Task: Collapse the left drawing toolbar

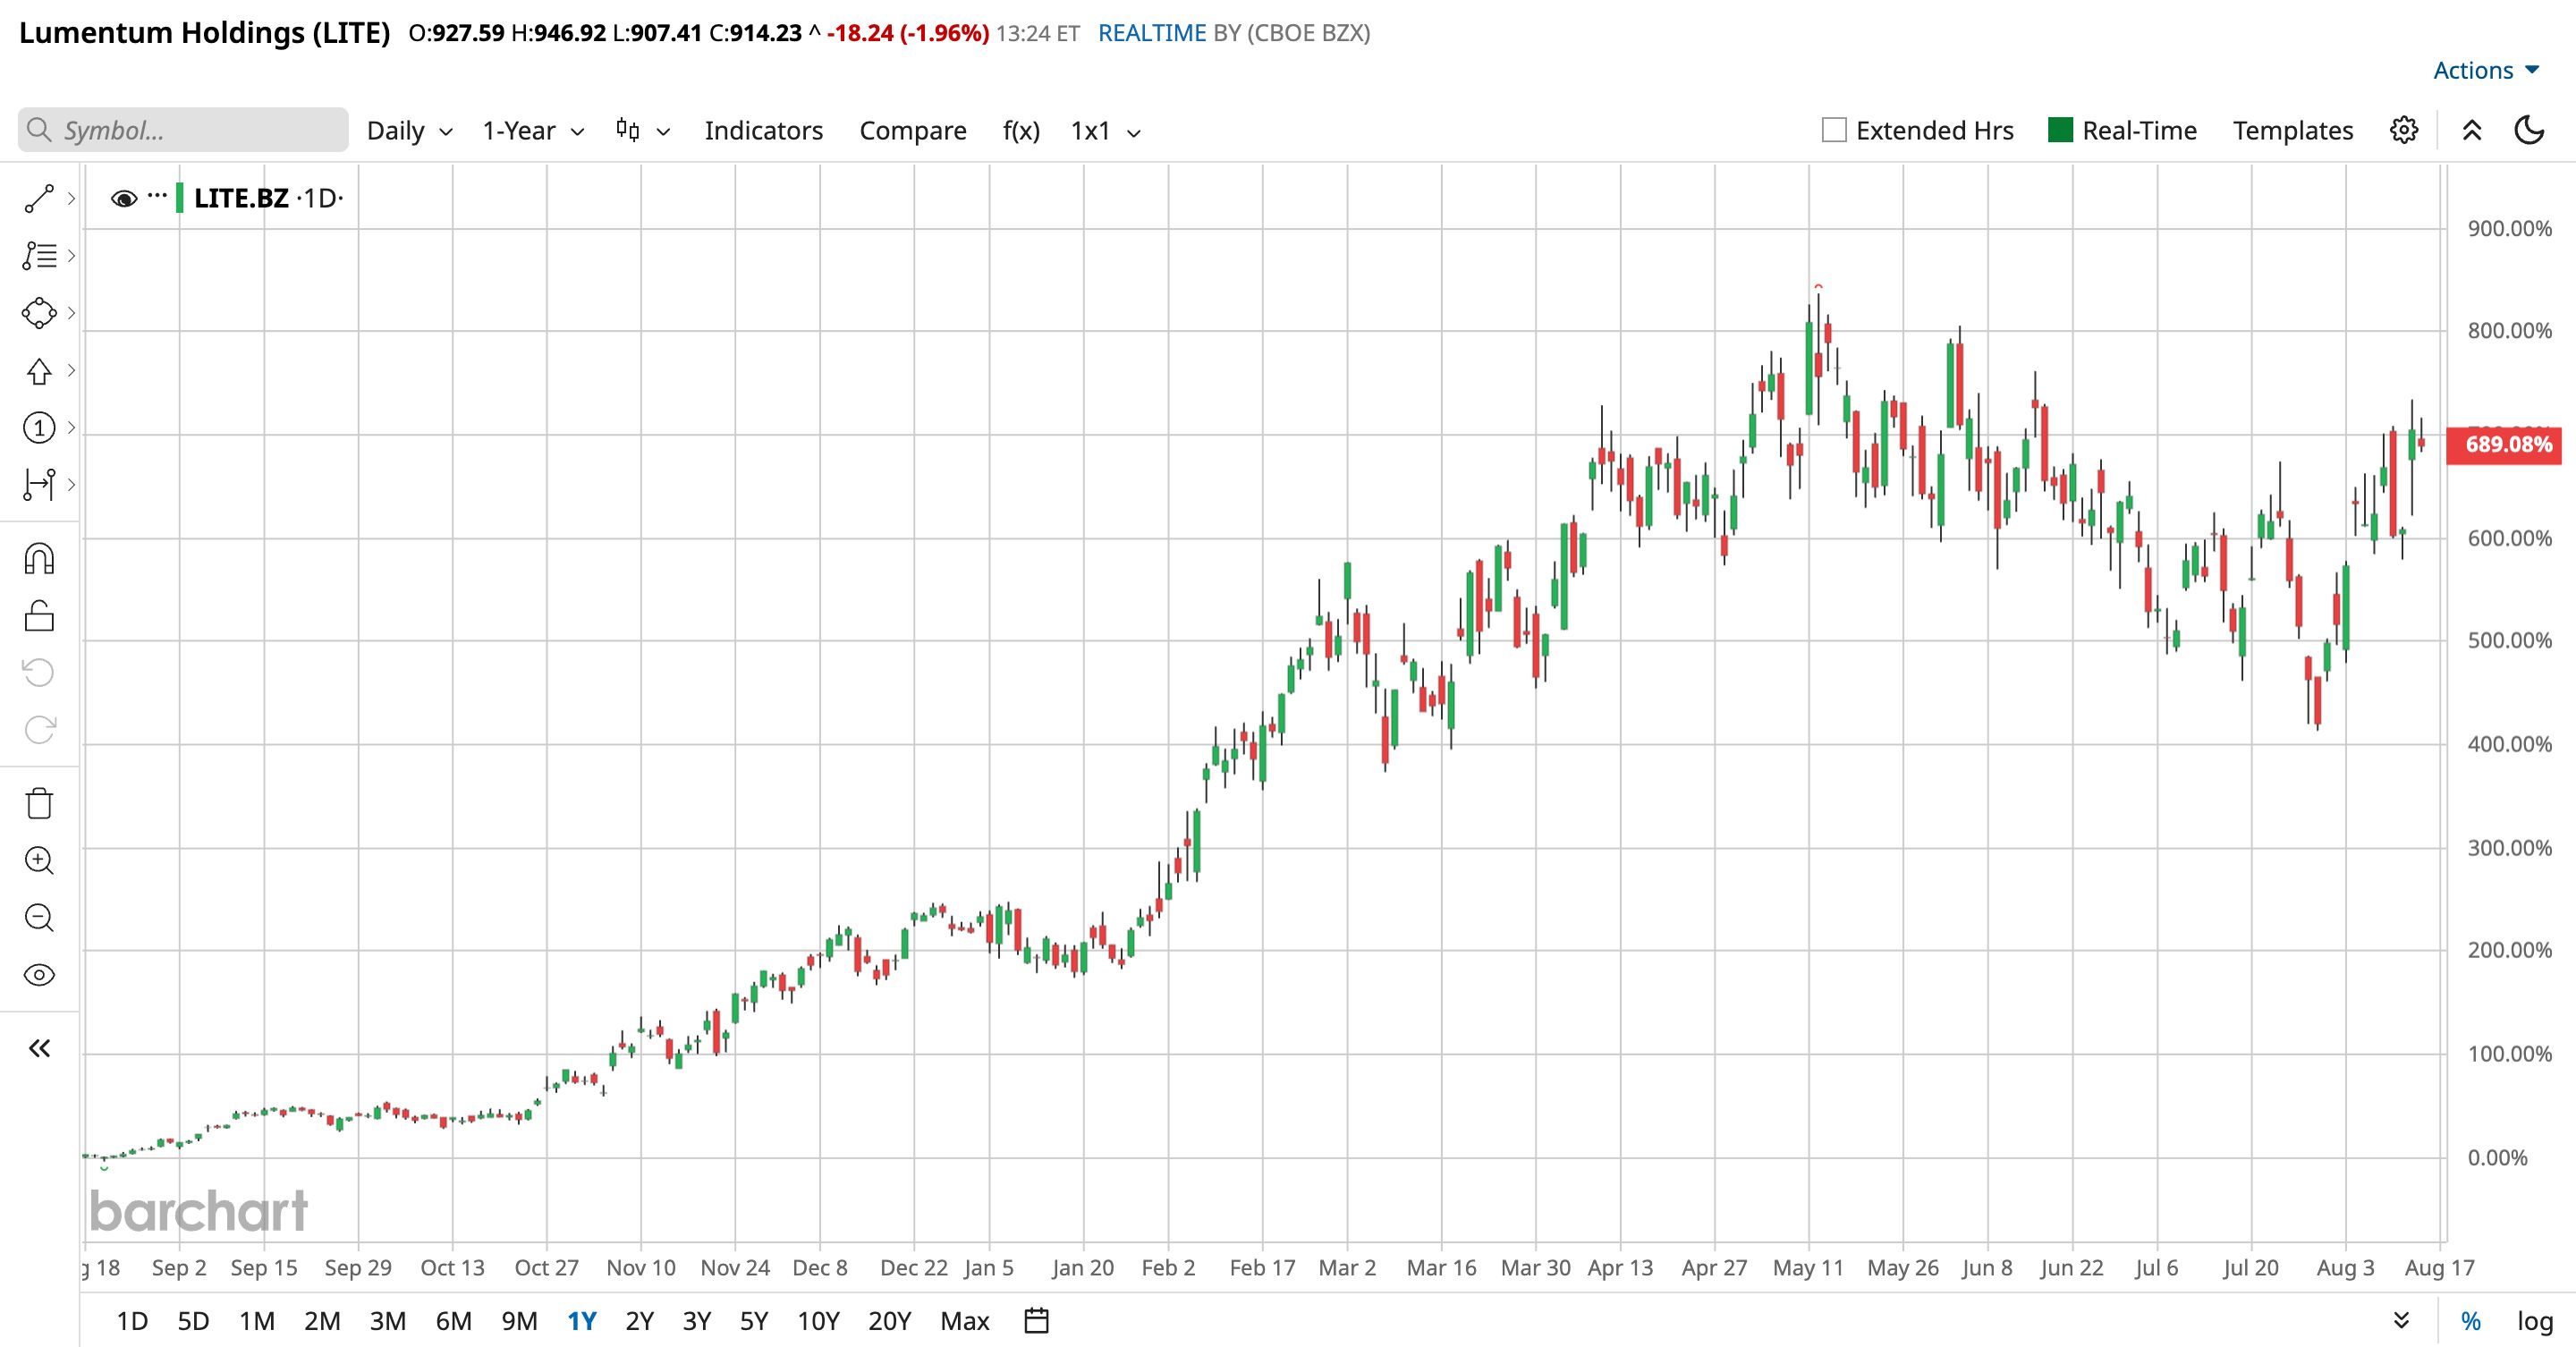Action: [x=39, y=1048]
